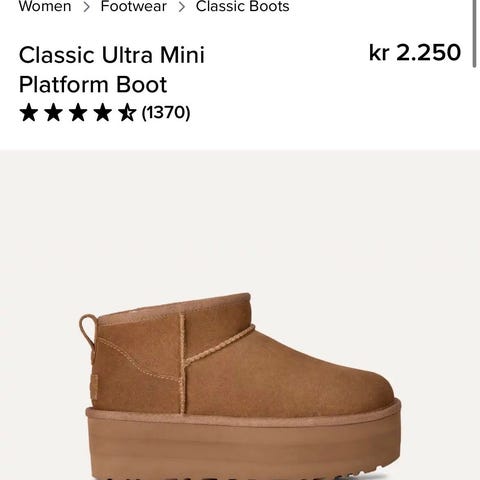Click the kr 2.250 price
The image size is (480, 480).
[415, 53]
